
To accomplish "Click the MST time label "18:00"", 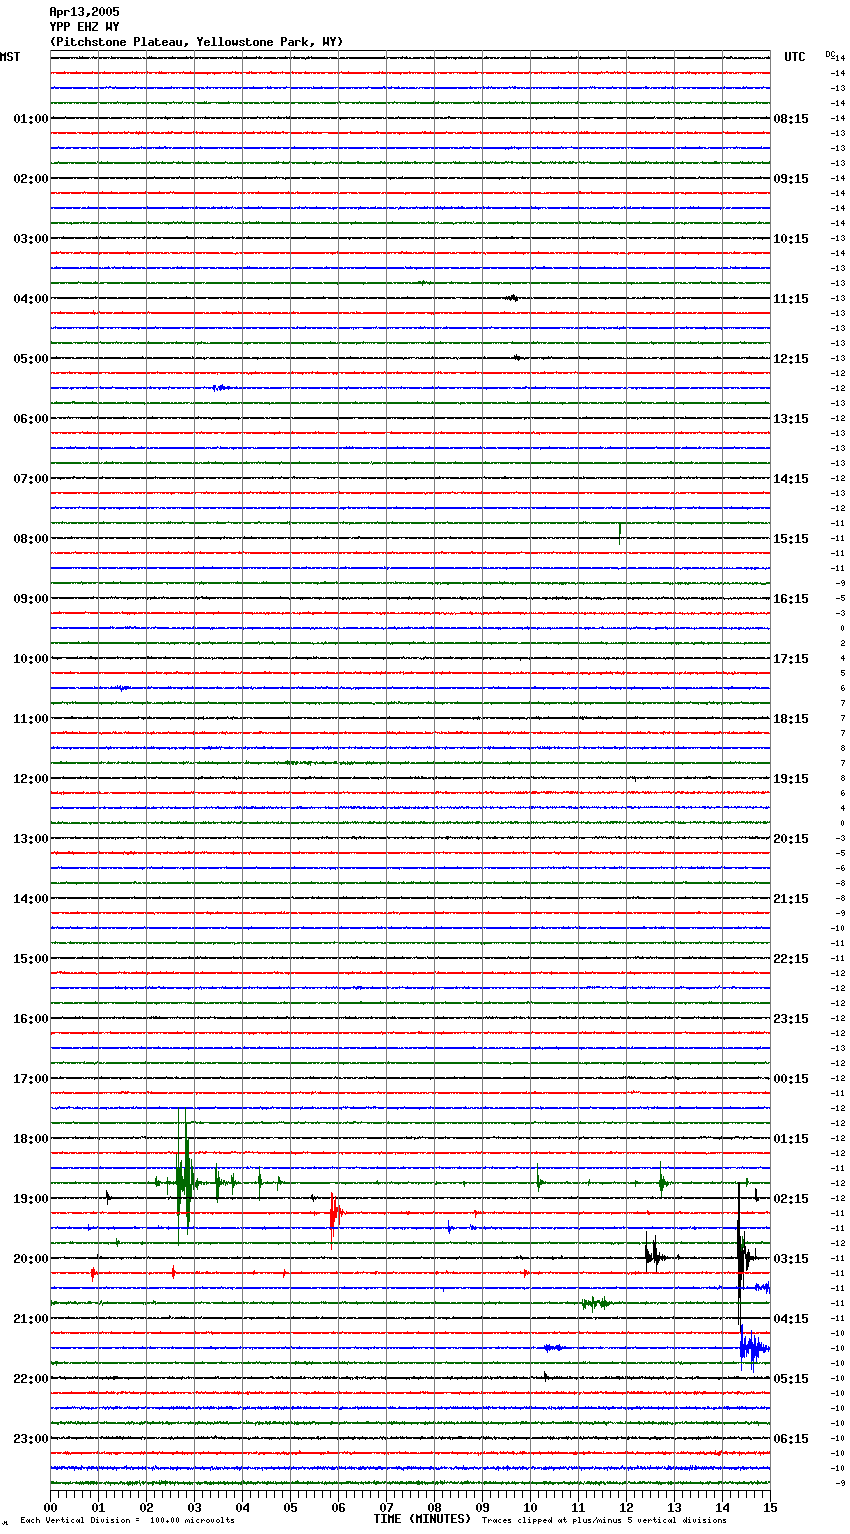I will [31, 1139].
